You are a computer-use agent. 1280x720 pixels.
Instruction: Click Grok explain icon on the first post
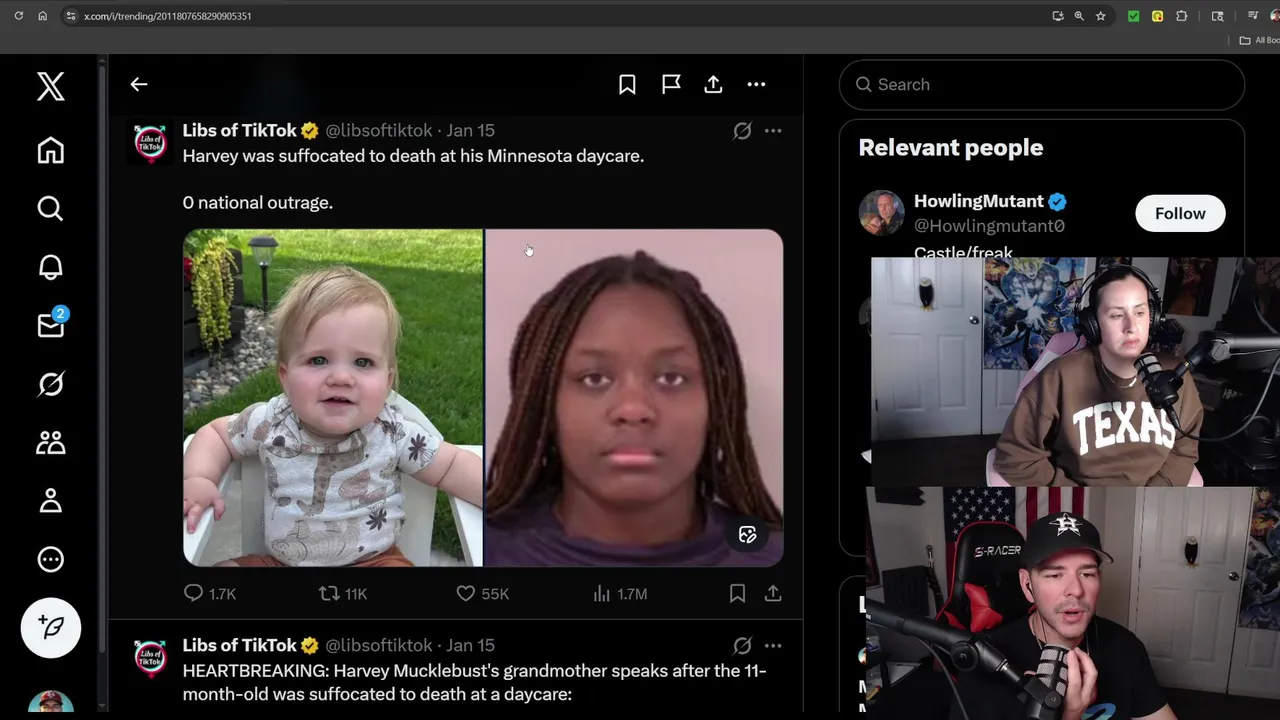[742, 131]
